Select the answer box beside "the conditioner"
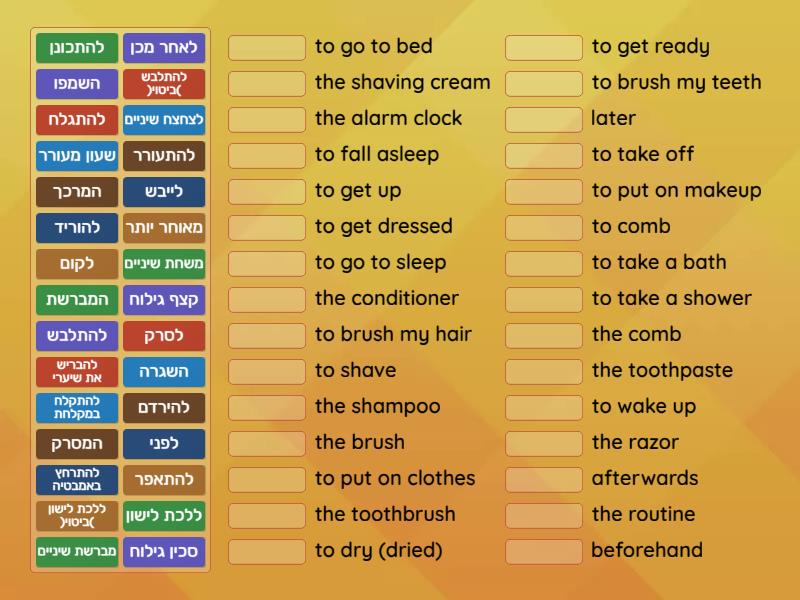800x600 pixels. click(x=267, y=299)
